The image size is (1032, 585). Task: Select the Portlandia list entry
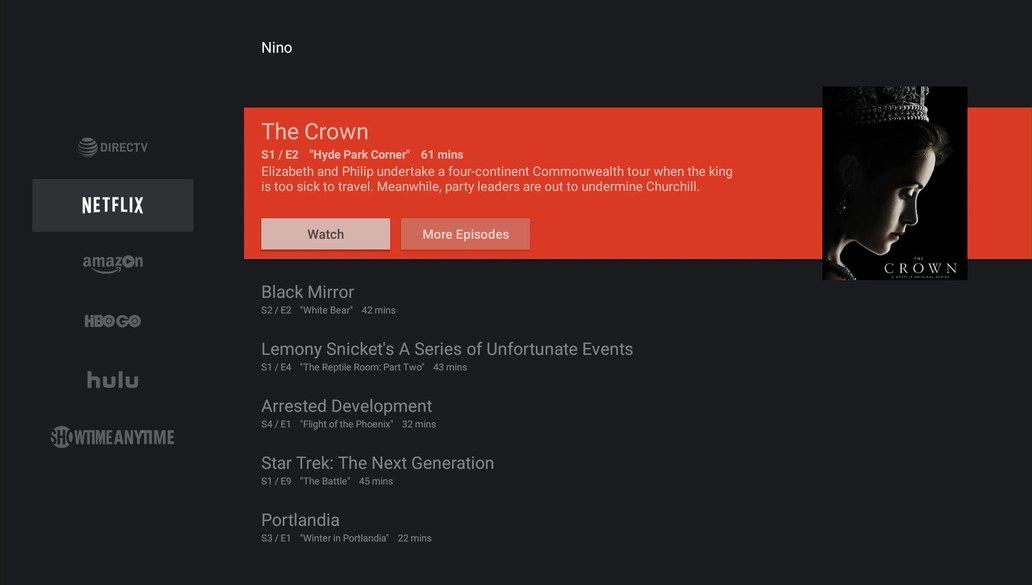tap(300, 520)
